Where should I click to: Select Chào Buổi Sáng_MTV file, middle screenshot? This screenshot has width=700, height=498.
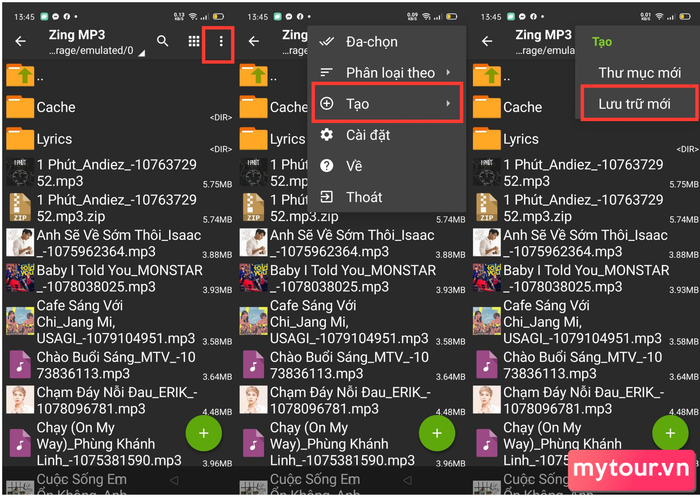click(353, 365)
